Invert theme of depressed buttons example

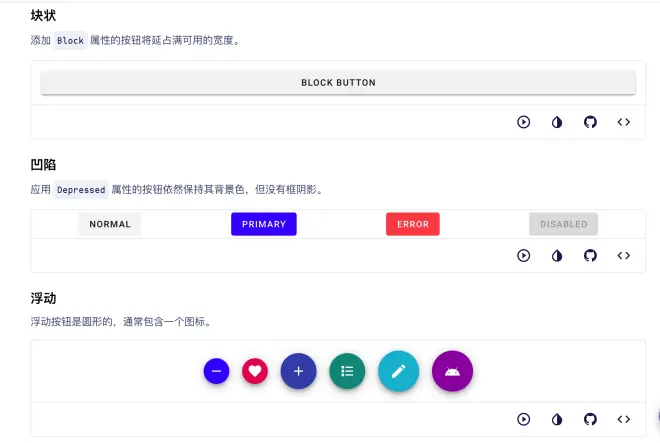[x=557, y=255]
